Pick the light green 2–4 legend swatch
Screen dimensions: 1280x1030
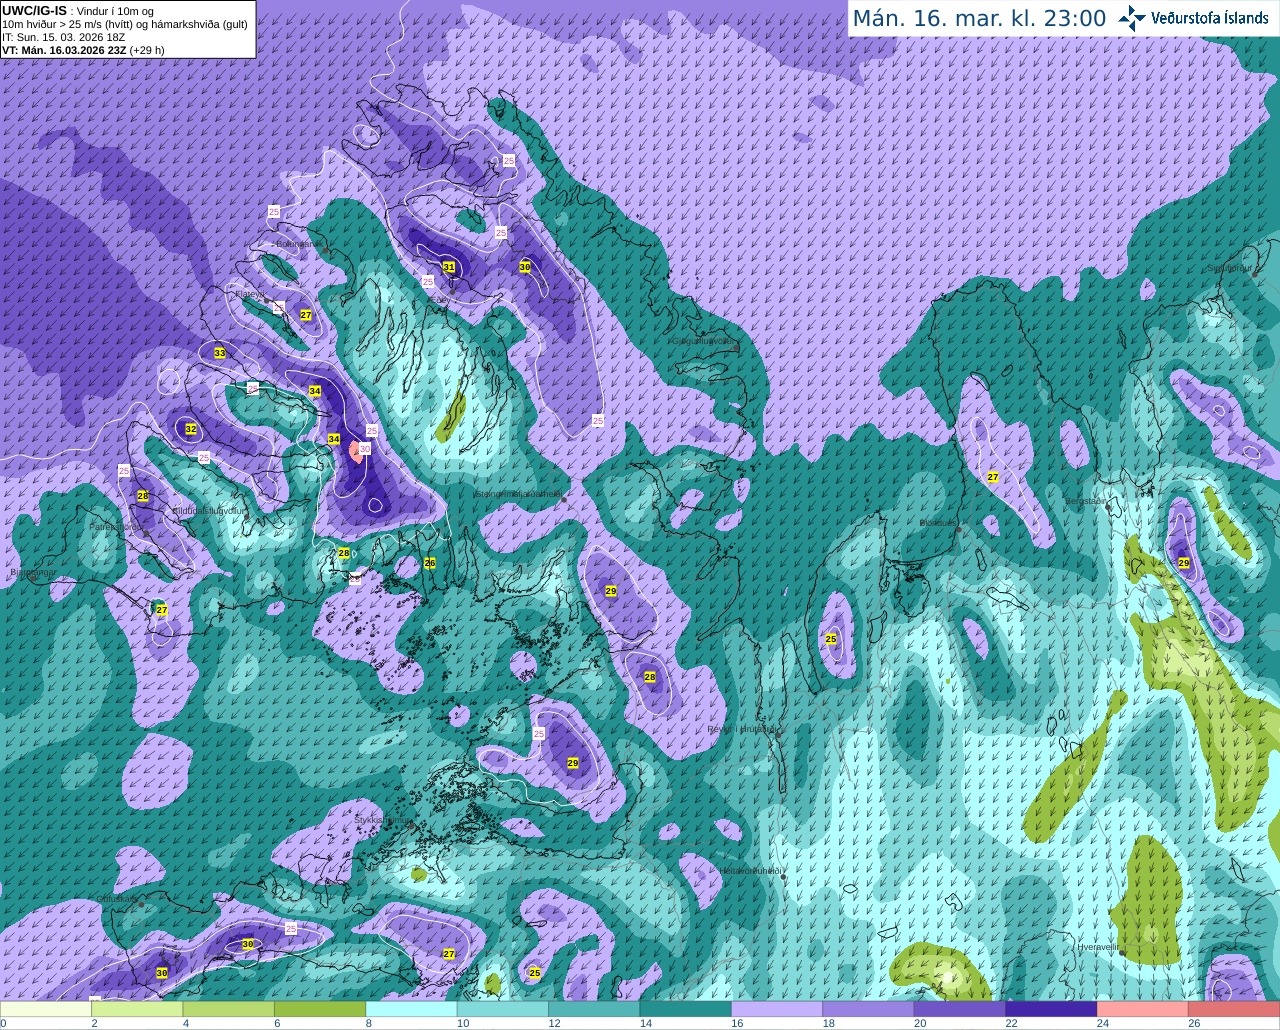137,1009
